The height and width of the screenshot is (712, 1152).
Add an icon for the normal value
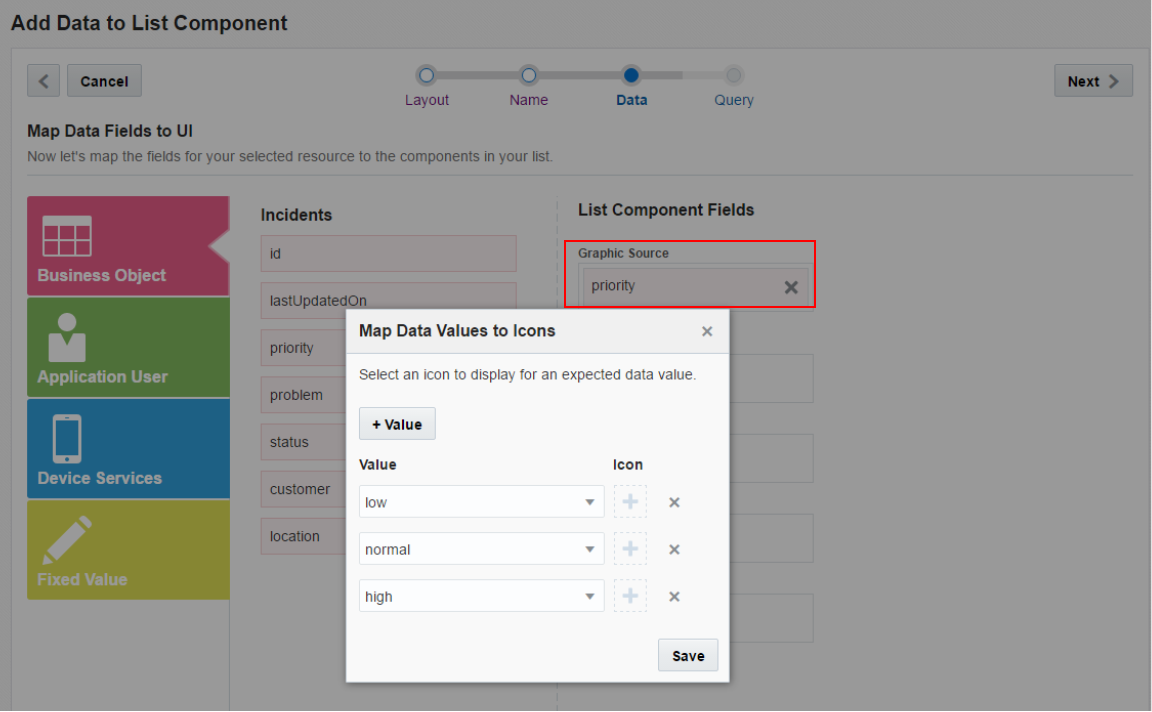coord(630,549)
